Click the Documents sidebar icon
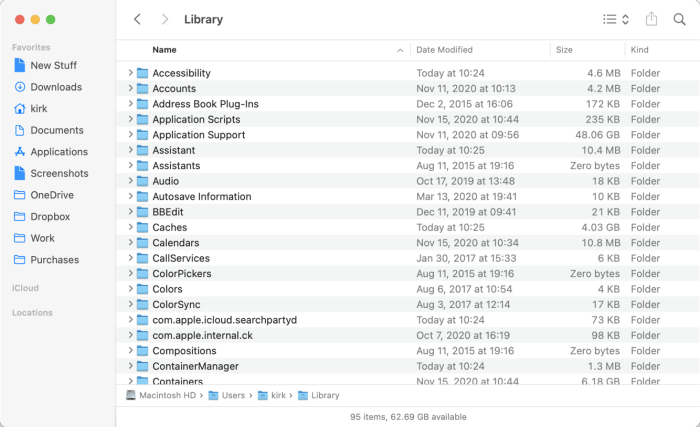Image resolution: width=700 pixels, height=427 pixels. point(20,130)
